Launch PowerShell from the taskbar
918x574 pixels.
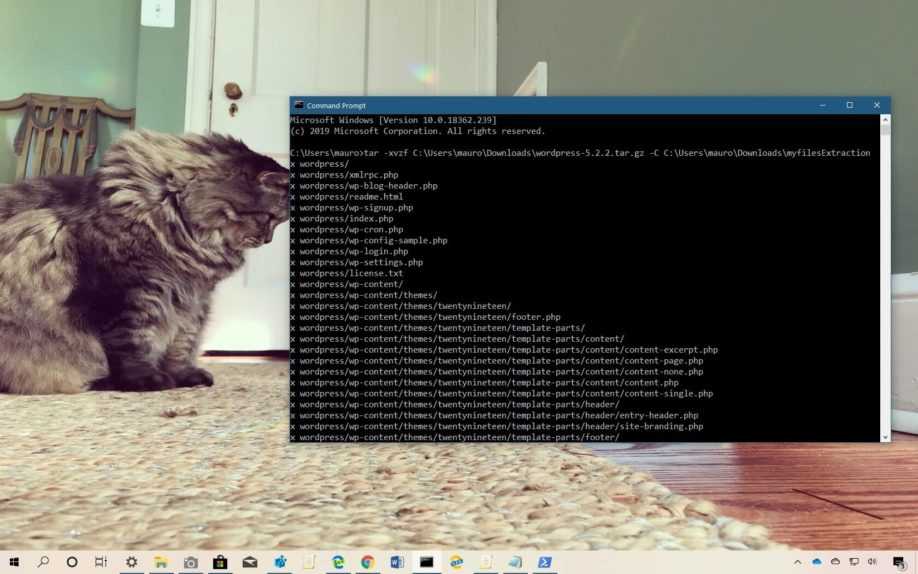coord(544,562)
